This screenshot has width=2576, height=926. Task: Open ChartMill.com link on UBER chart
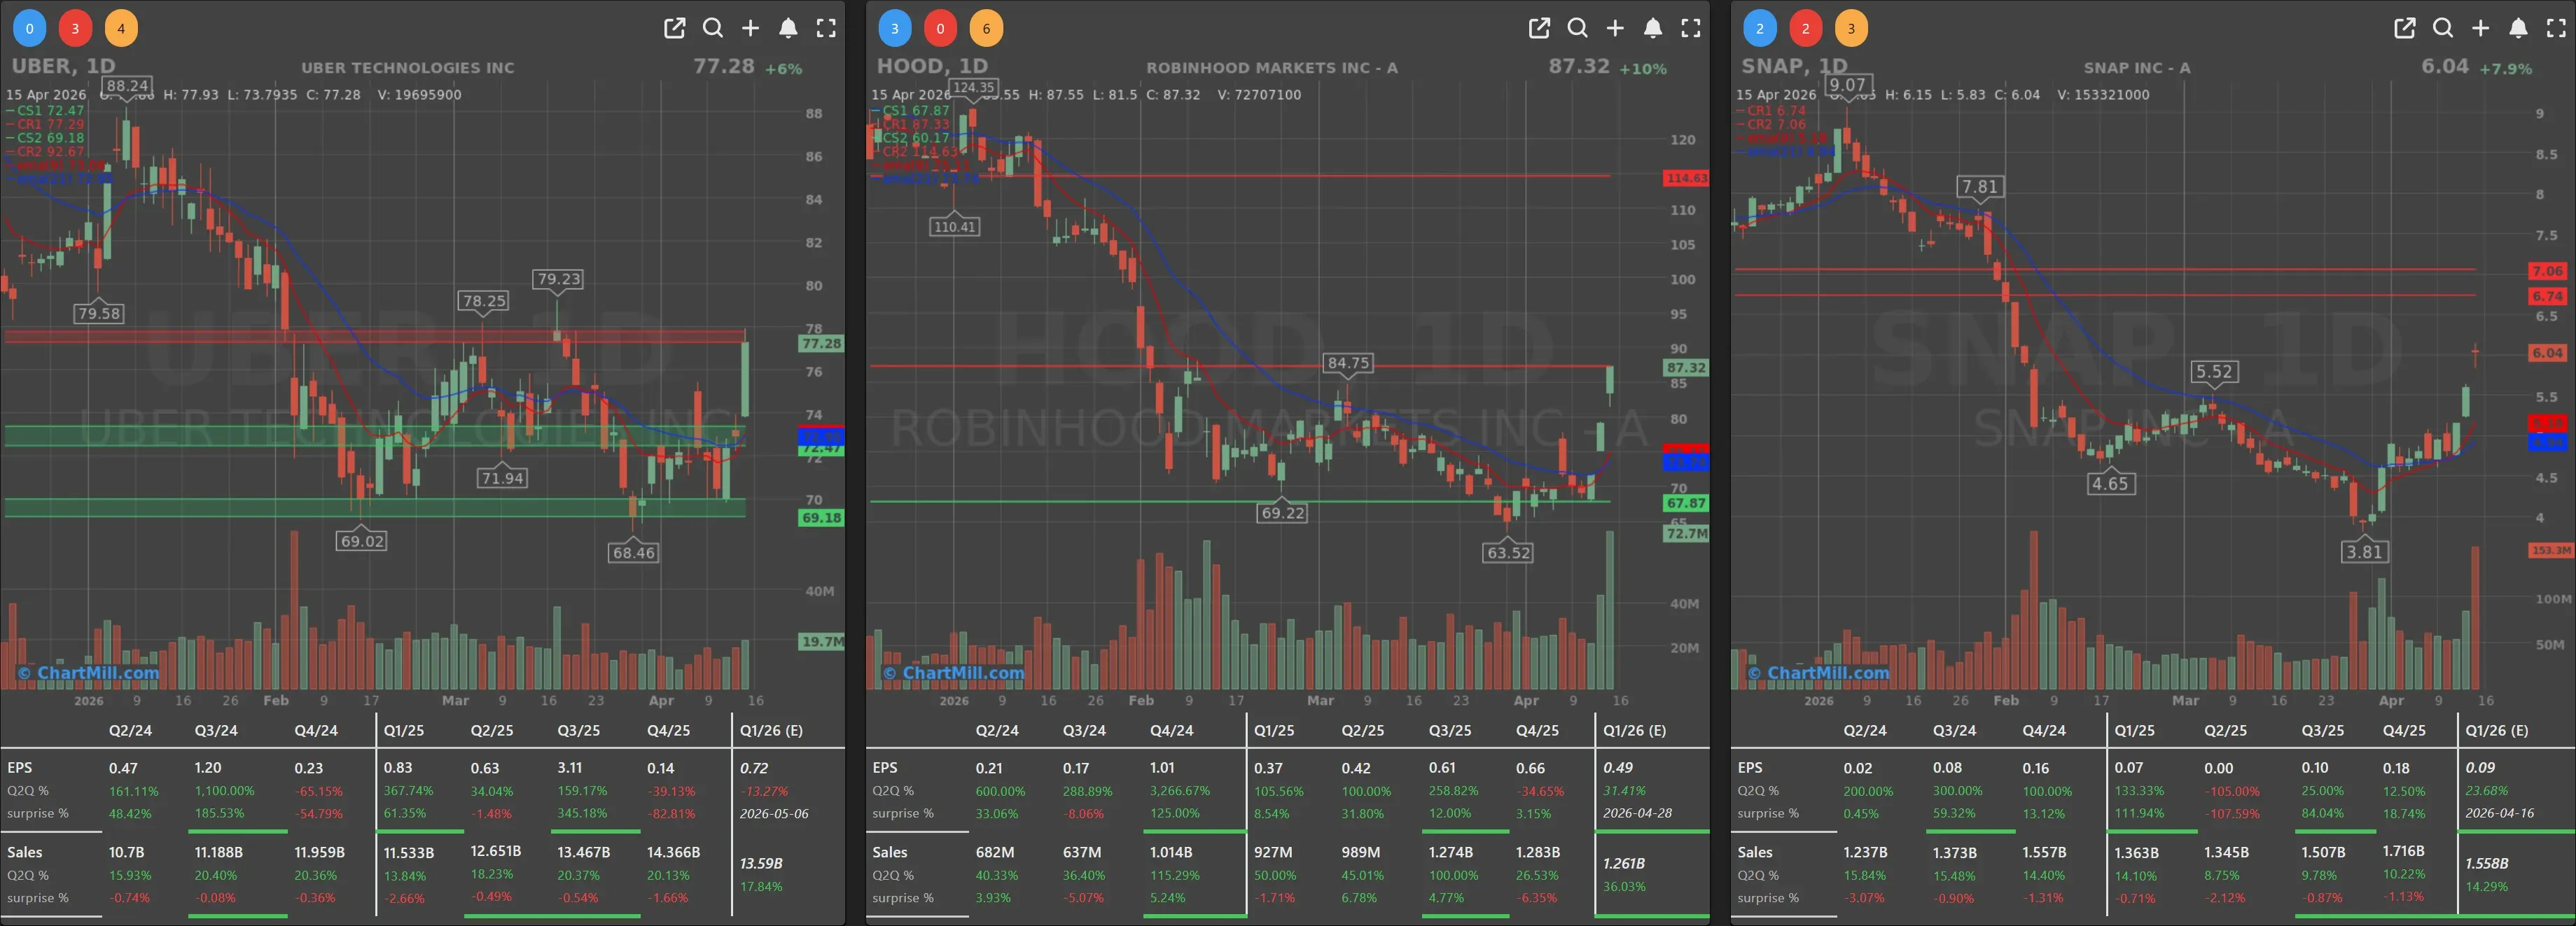coord(89,673)
